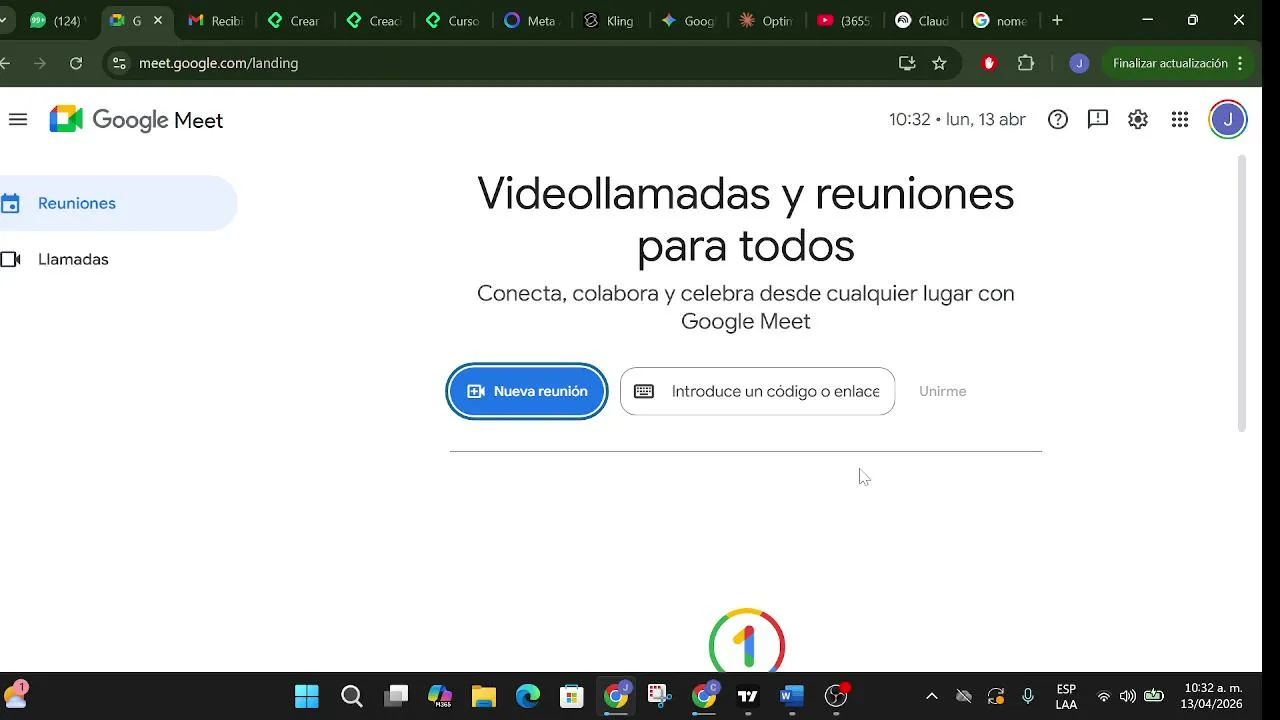Switch to the Kling tab
This screenshot has height=720, width=1280.
coord(609,20)
